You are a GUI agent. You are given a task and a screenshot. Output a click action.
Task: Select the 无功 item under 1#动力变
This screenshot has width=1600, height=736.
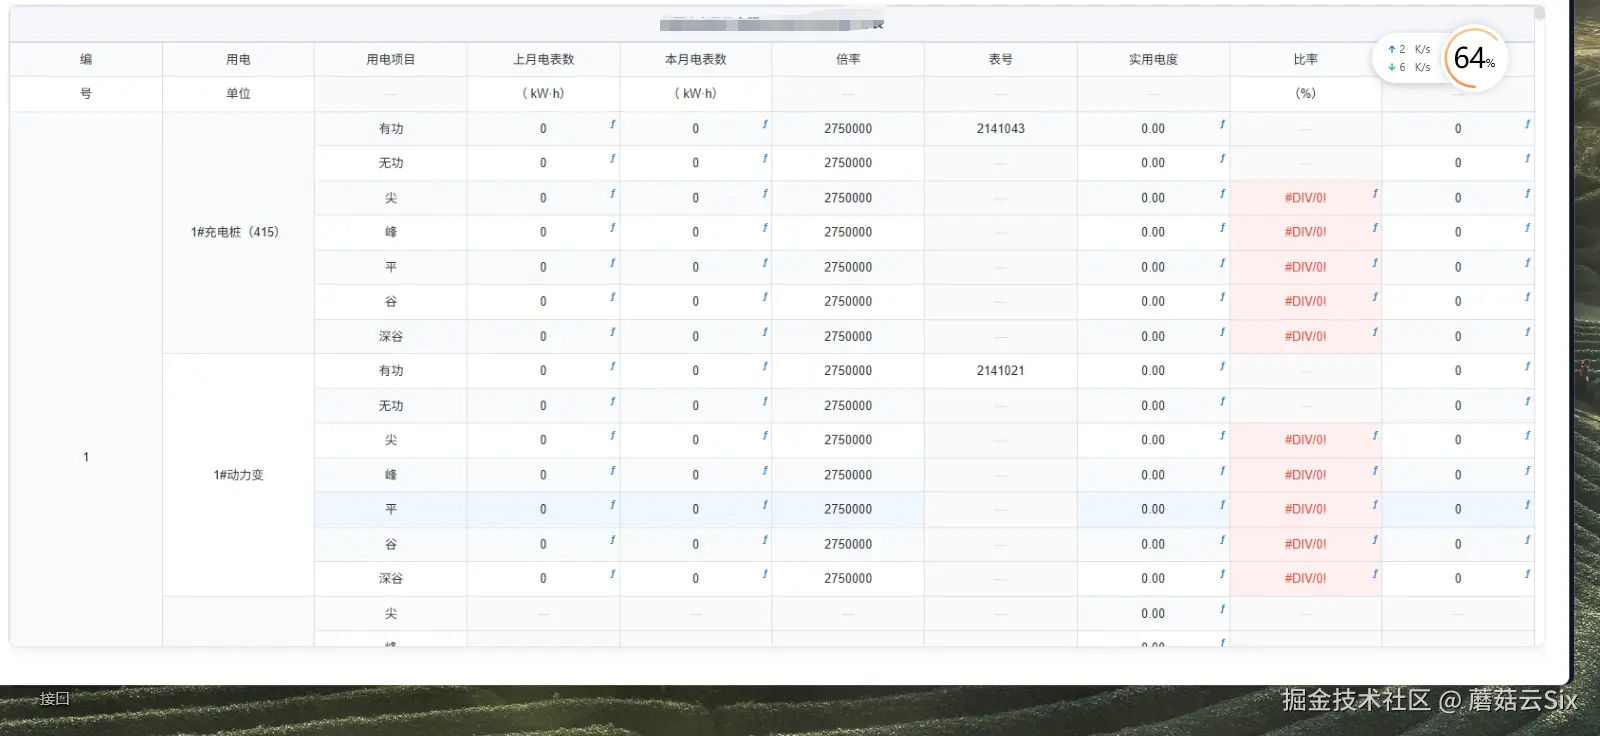point(391,405)
